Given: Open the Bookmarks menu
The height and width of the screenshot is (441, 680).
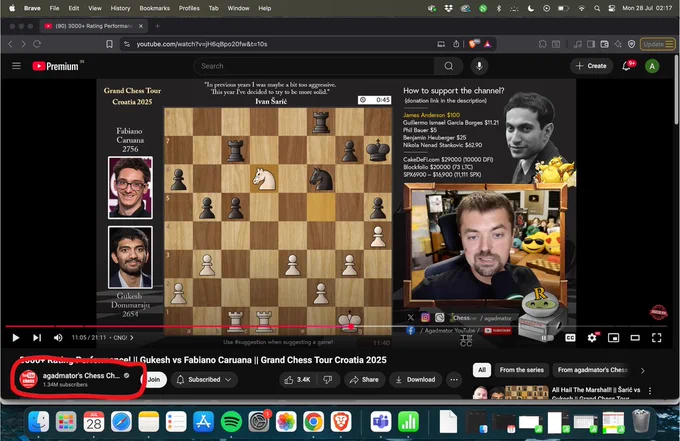Looking at the screenshot, I should point(154,8).
